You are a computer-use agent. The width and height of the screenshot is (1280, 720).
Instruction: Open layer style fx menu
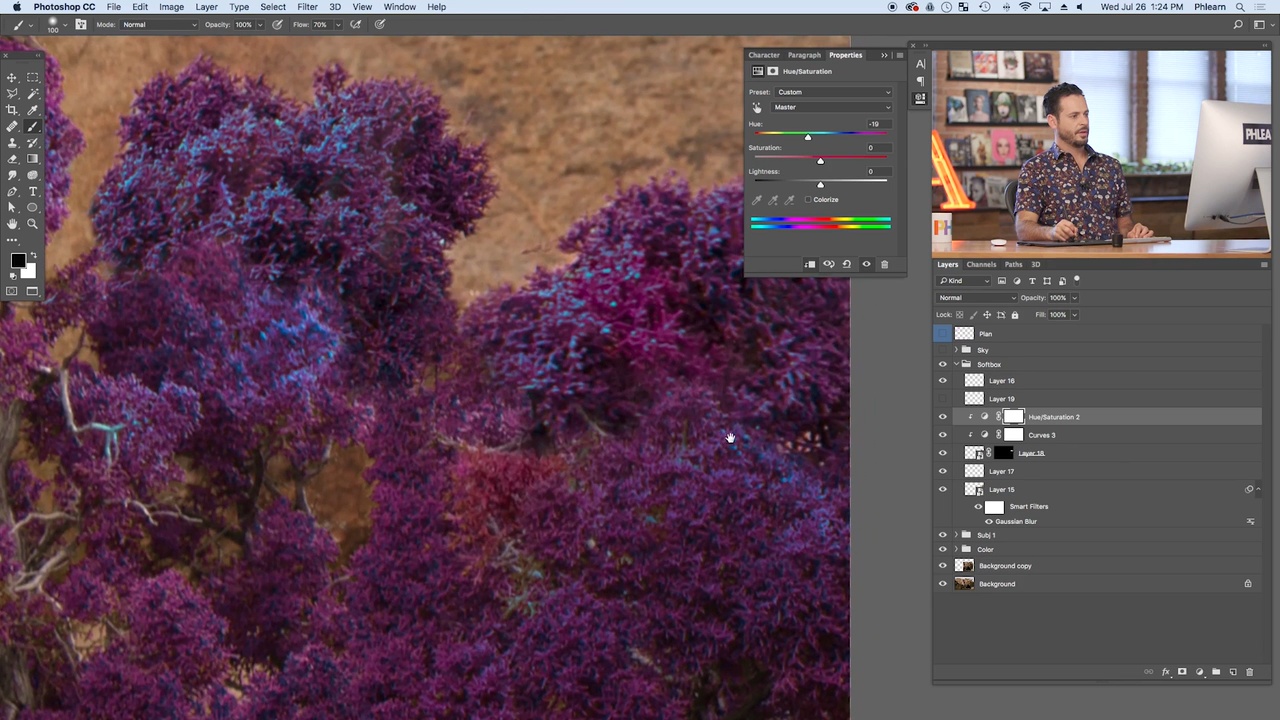(x=1165, y=672)
